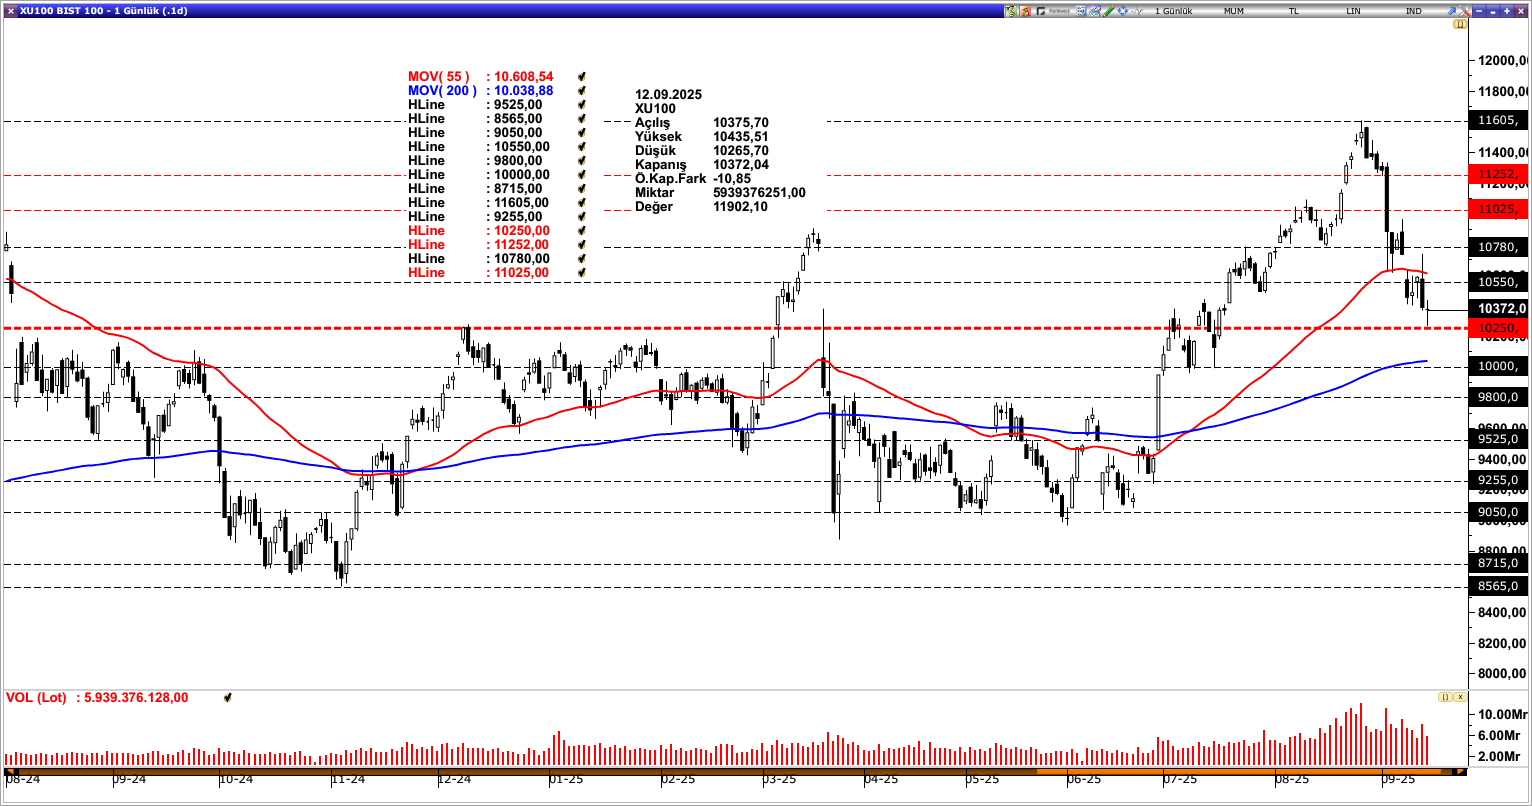Select the MOV( 200 ) indicator label
Viewport: 1532px width, 806px height.
(442, 91)
